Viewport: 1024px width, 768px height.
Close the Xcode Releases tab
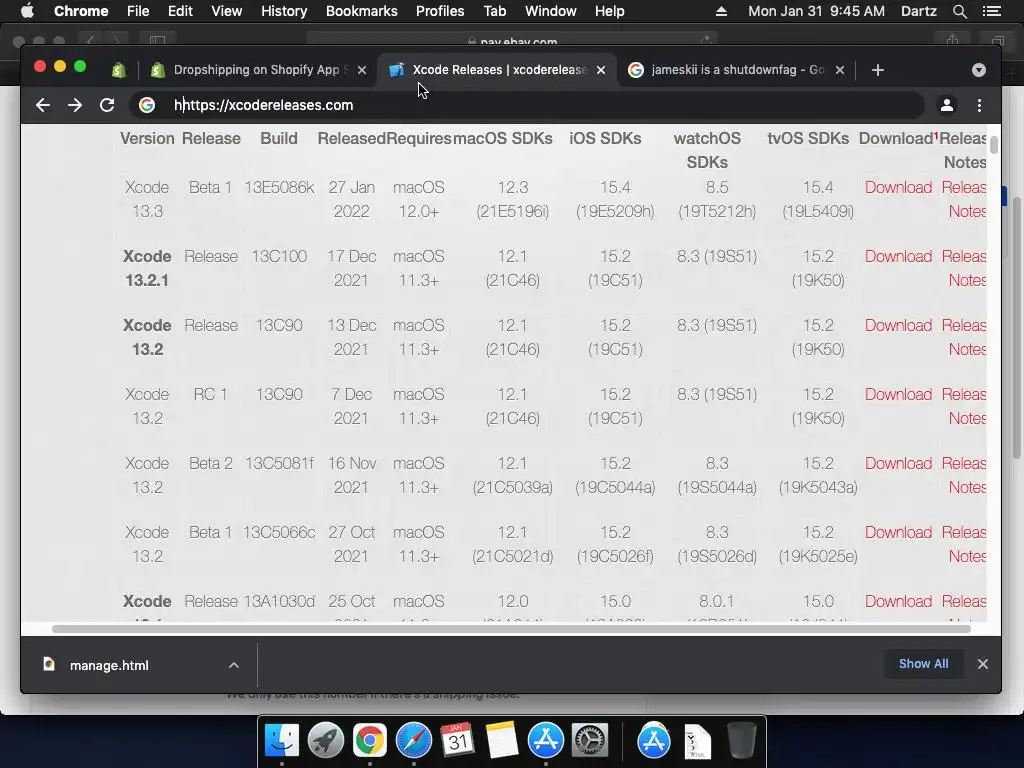click(601, 70)
